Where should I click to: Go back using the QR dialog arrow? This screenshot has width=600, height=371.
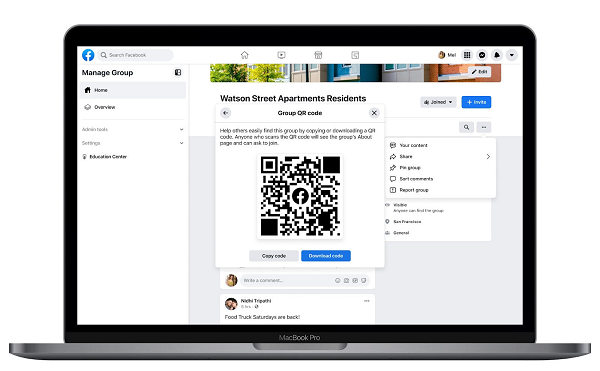(x=226, y=113)
